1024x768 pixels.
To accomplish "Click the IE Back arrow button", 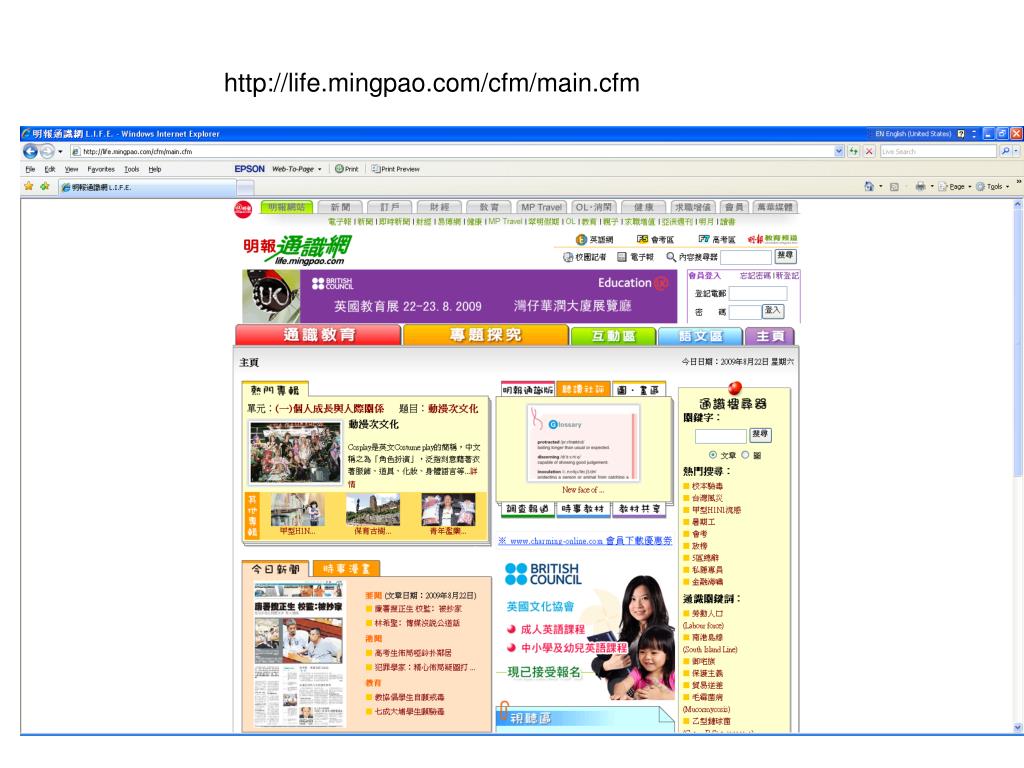I will pos(30,151).
